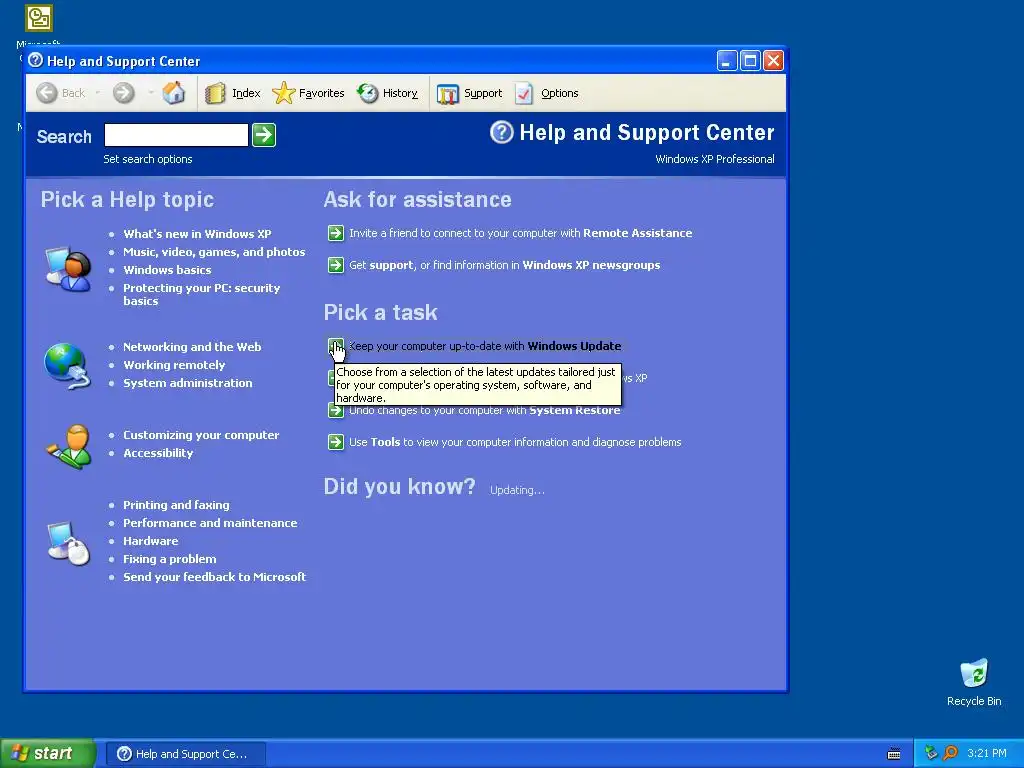The width and height of the screenshot is (1024, 768).
Task: Click the System Restore green arrow
Action: [x=336, y=411]
